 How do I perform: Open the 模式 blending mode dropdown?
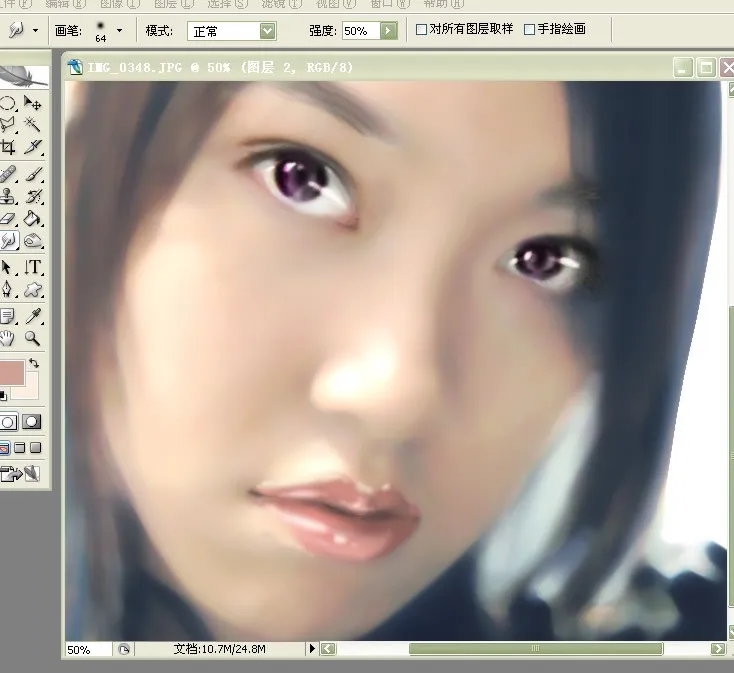[267, 31]
